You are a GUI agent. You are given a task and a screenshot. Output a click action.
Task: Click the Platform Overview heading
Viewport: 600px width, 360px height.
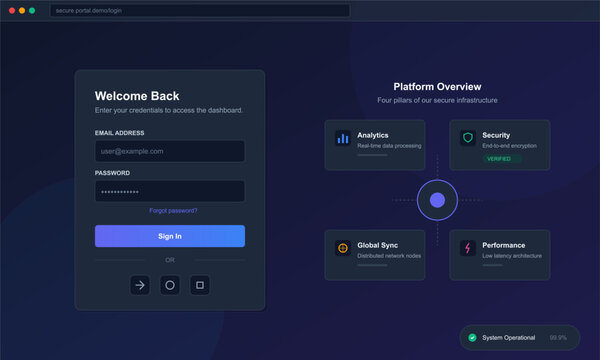pos(437,87)
